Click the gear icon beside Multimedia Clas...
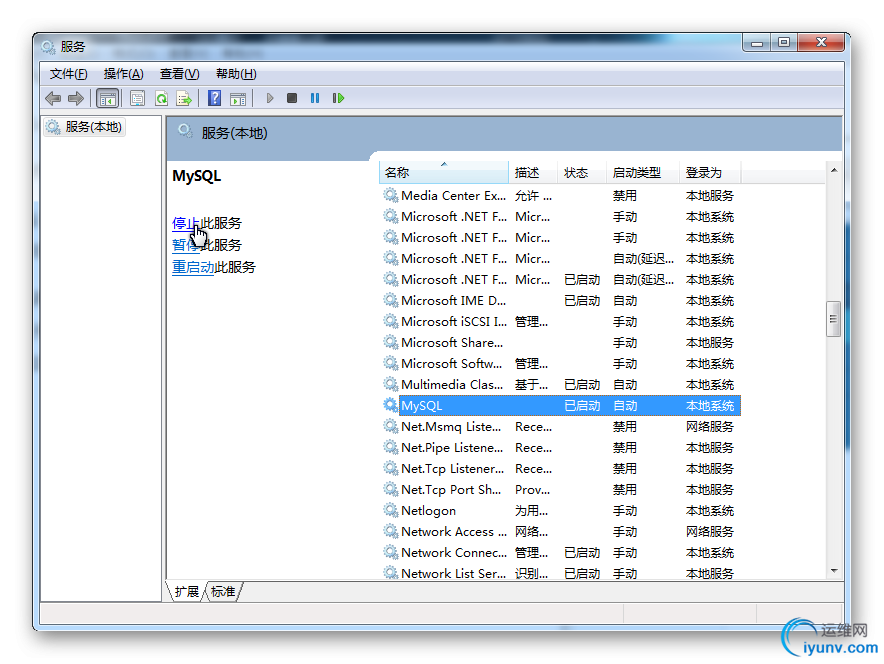The width and height of the screenshot is (884, 664). coord(390,384)
